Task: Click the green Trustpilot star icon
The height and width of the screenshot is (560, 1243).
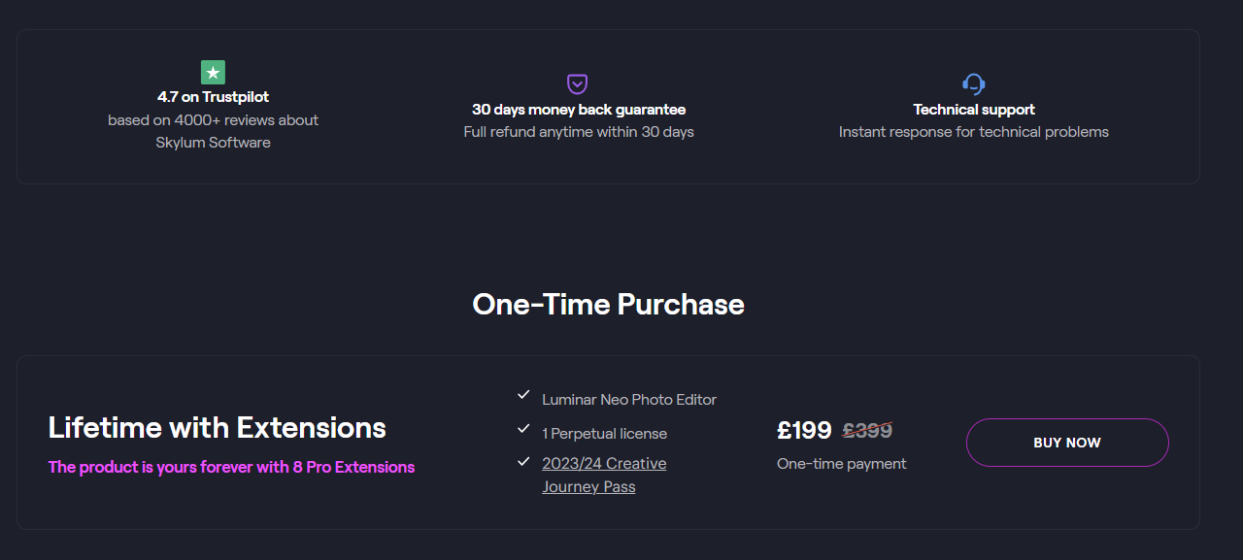Action: tap(213, 72)
